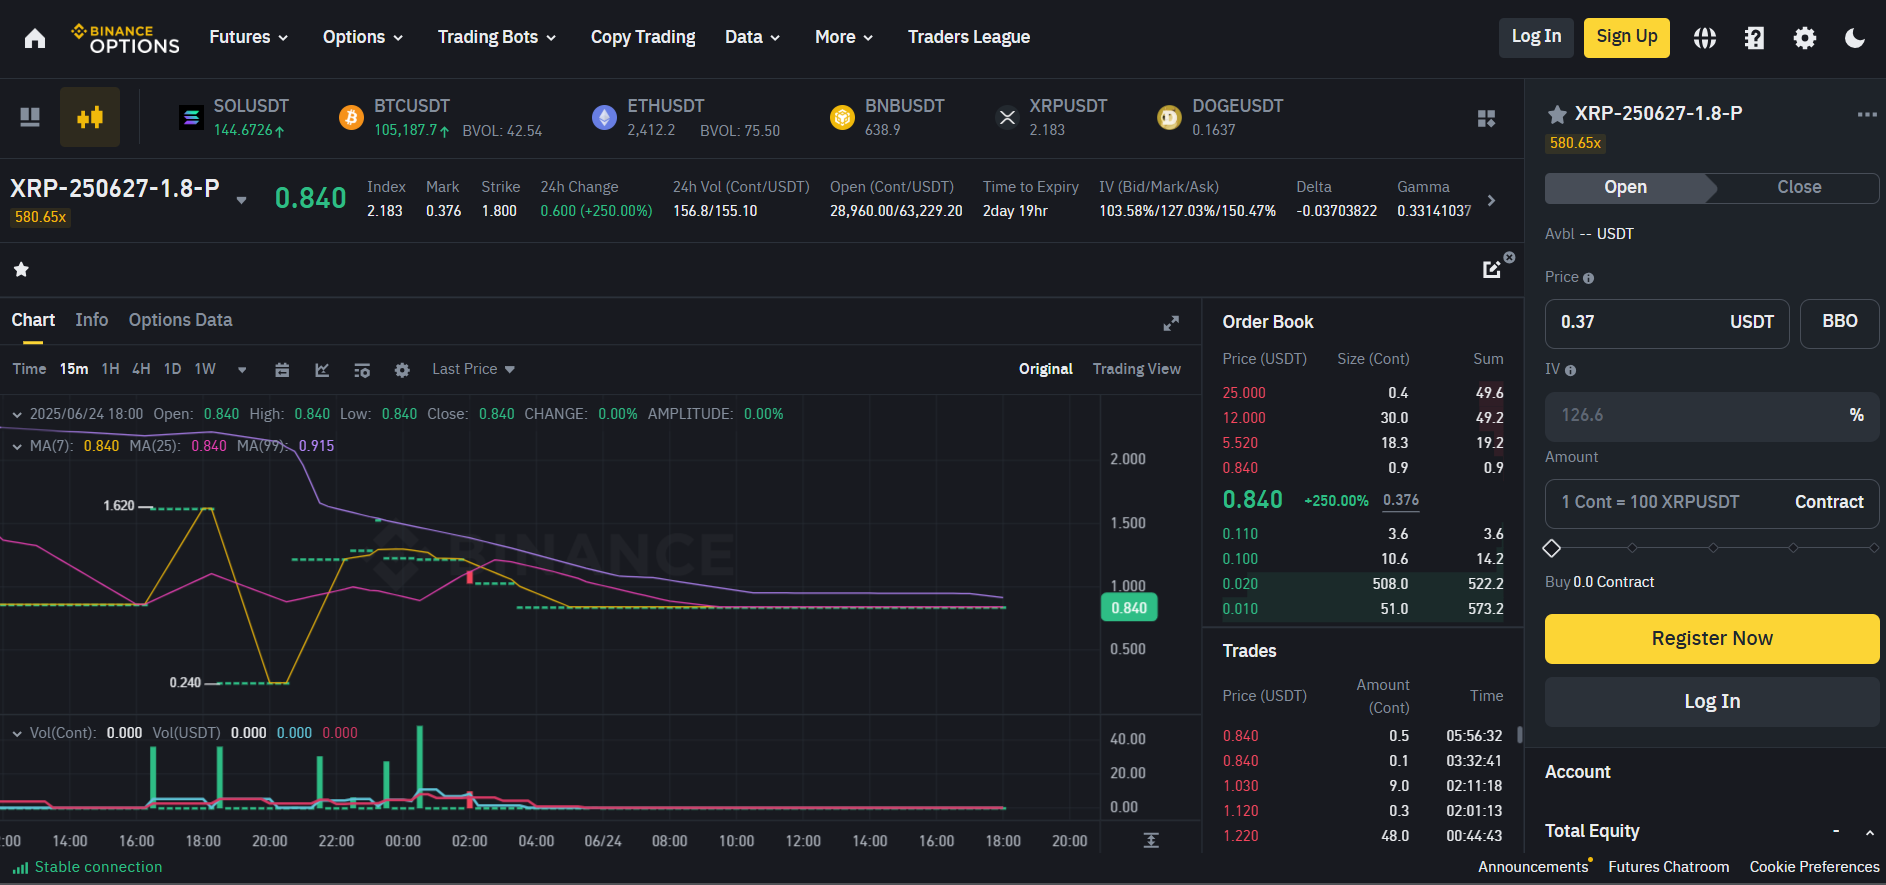The height and width of the screenshot is (885, 1886).
Task: Open the settings gear in the header
Action: (x=1805, y=38)
